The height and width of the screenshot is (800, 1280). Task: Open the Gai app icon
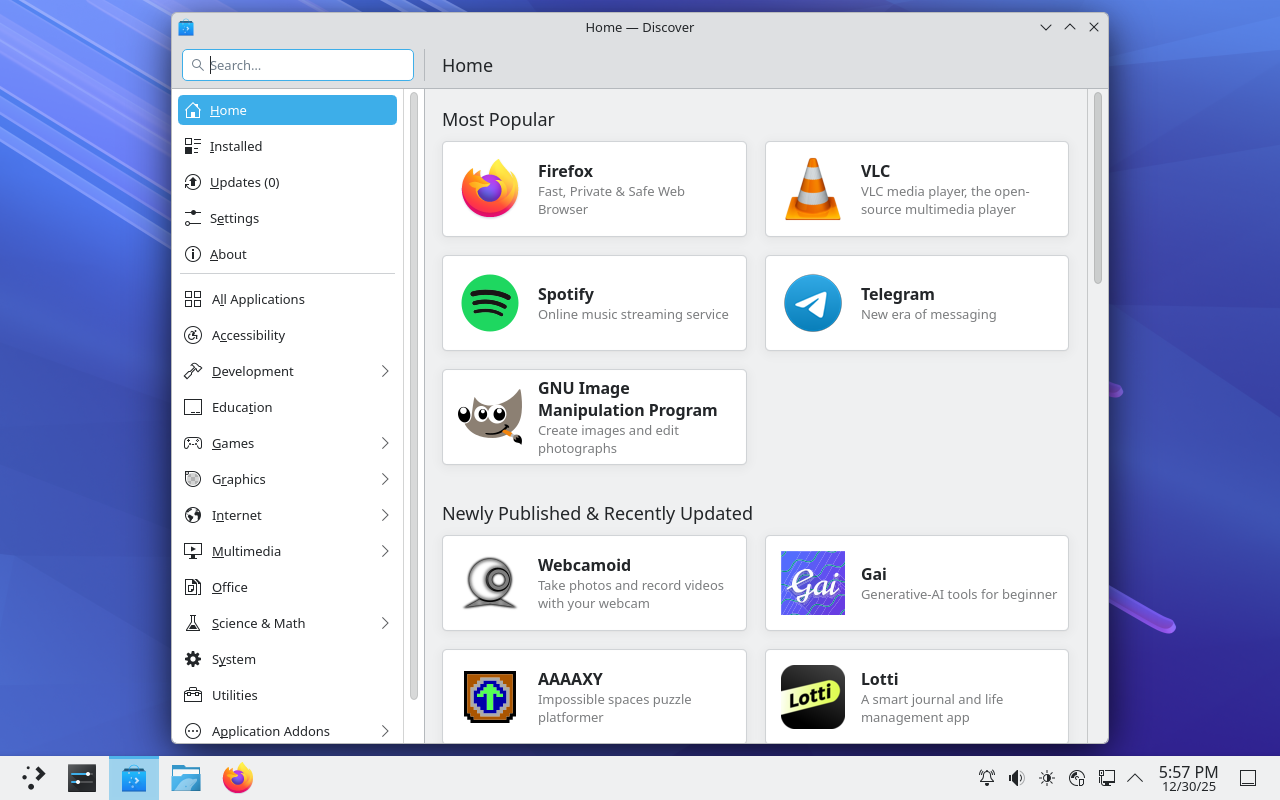(x=812, y=583)
